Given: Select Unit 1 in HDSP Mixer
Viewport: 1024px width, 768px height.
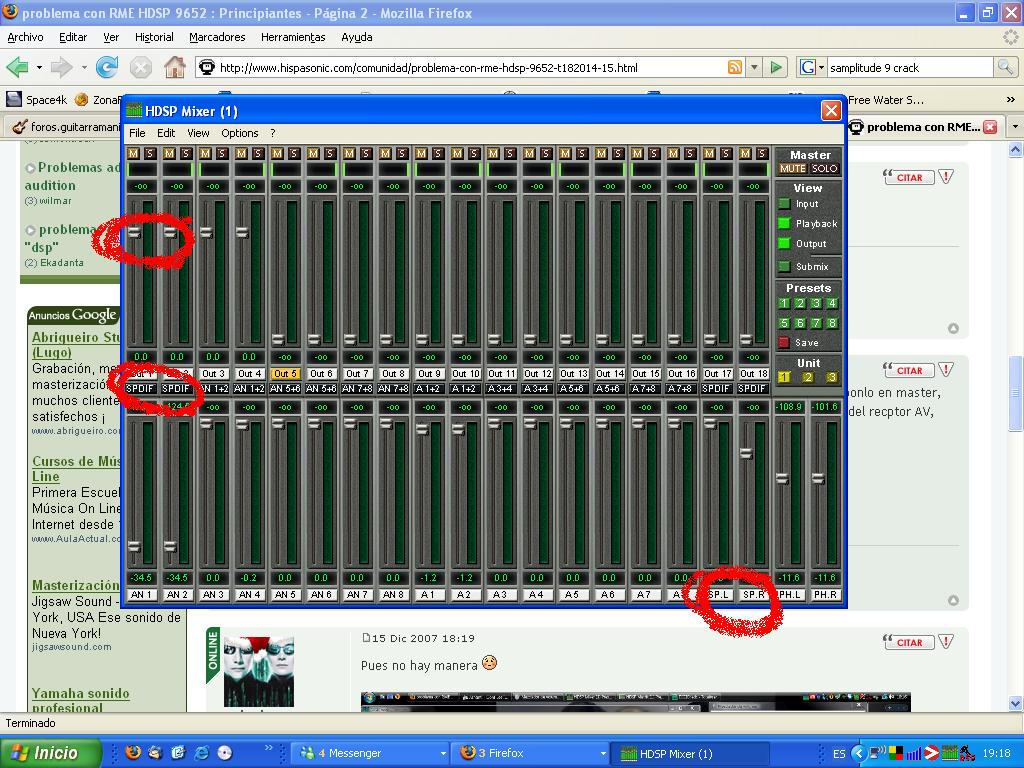Looking at the screenshot, I should 784,377.
